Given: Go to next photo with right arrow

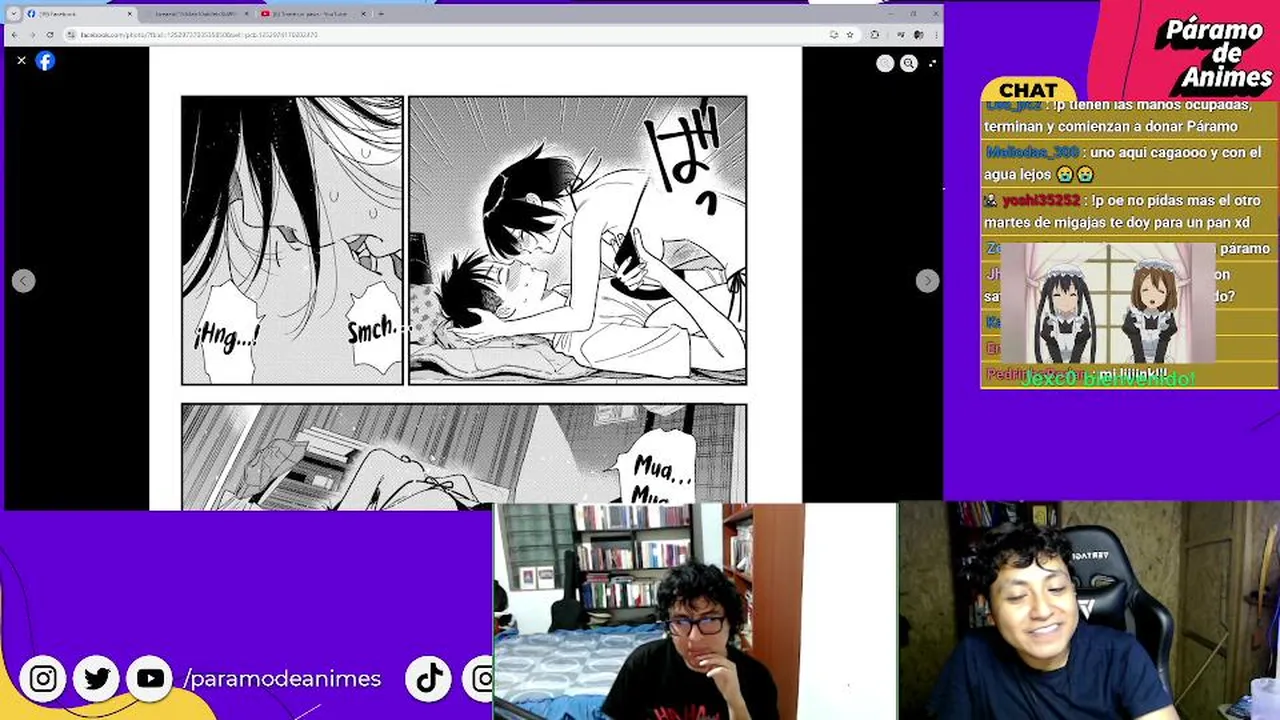Looking at the screenshot, I should (x=927, y=281).
